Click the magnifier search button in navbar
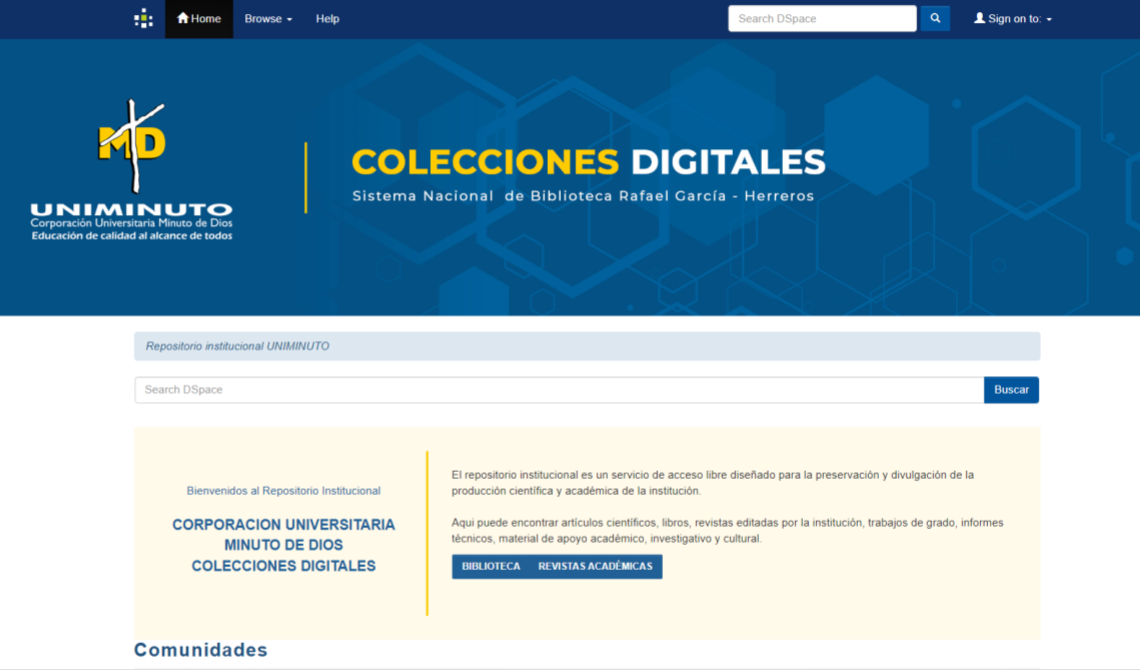Screen dimensions: 1140x670 pos(935,19)
